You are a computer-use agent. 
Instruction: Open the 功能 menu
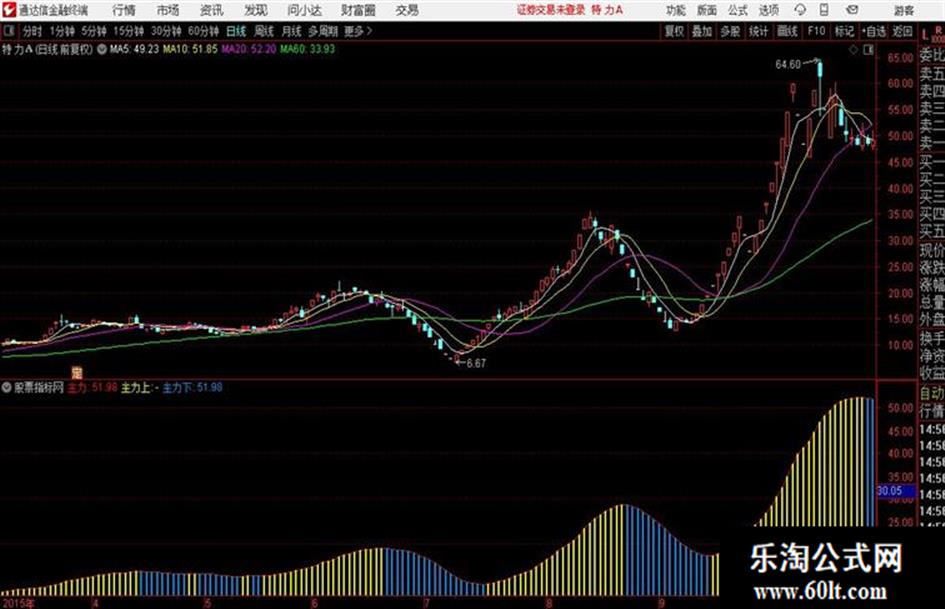(x=676, y=10)
